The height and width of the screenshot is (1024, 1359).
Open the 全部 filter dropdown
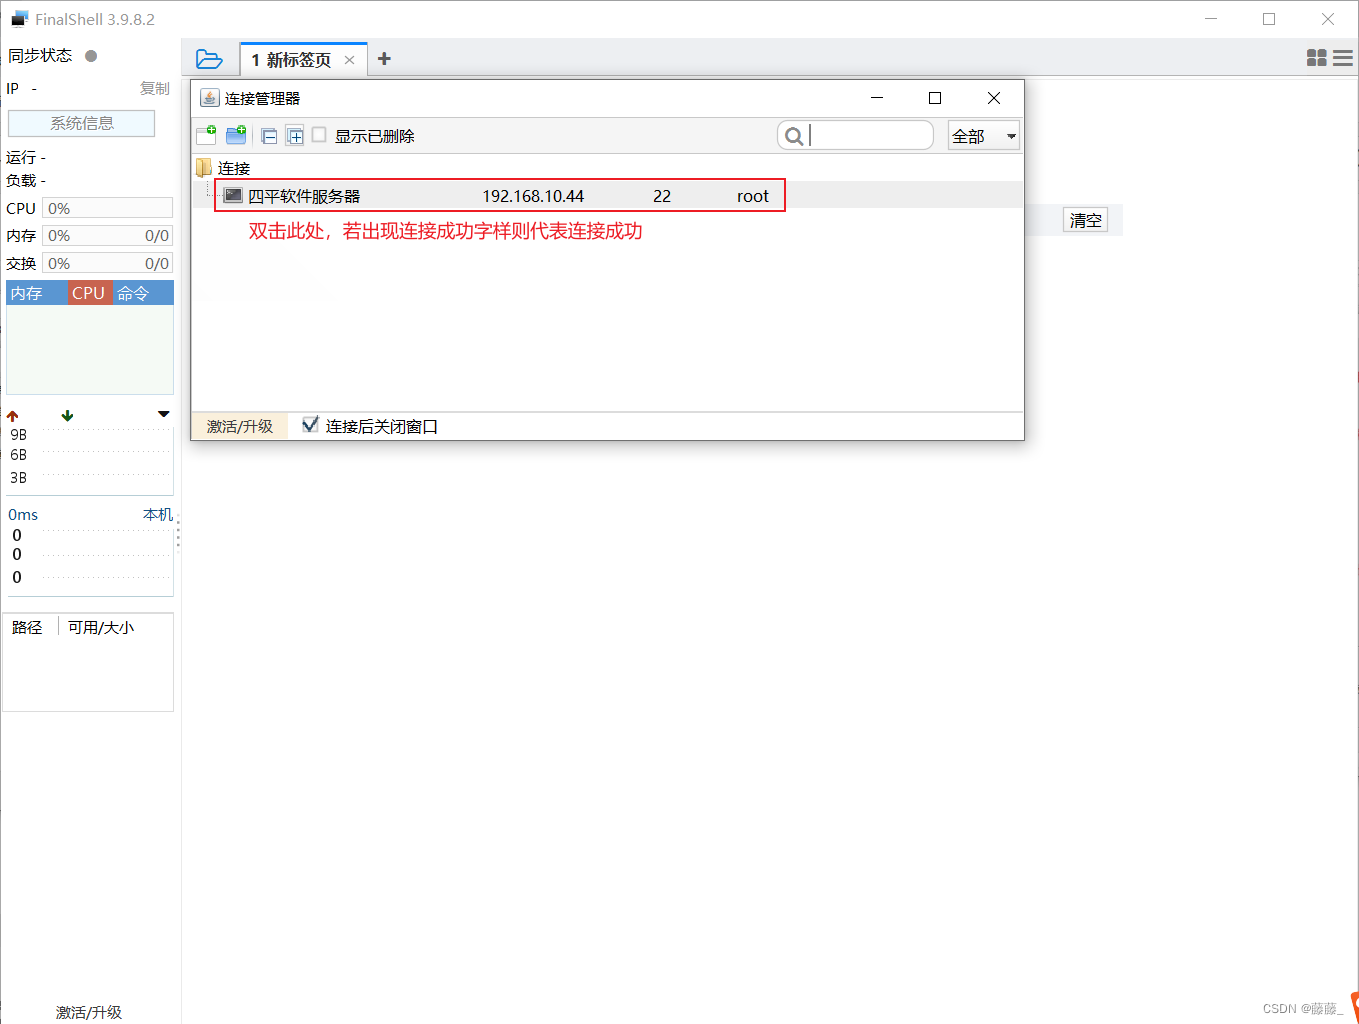coord(984,136)
